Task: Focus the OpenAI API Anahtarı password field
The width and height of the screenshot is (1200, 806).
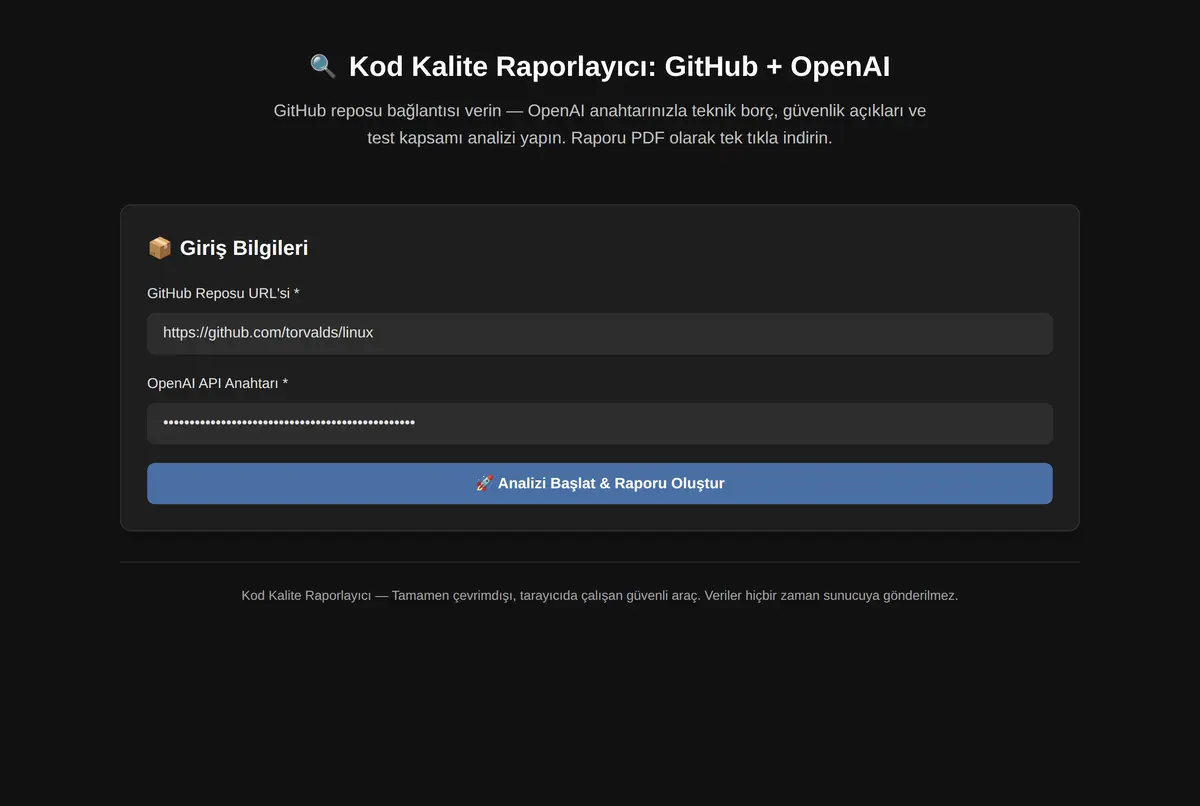Action: click(600, 423)
